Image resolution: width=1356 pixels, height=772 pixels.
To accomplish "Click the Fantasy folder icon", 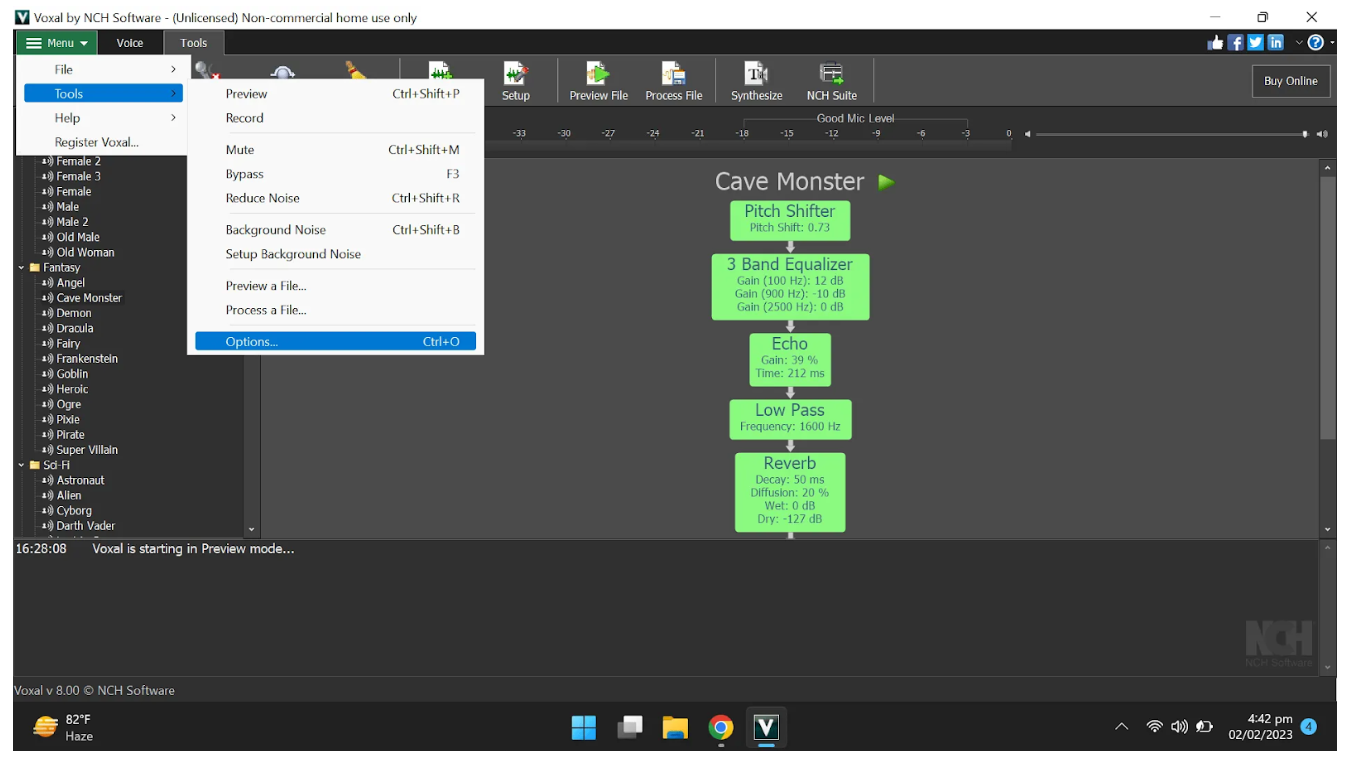I will point(35,268).
